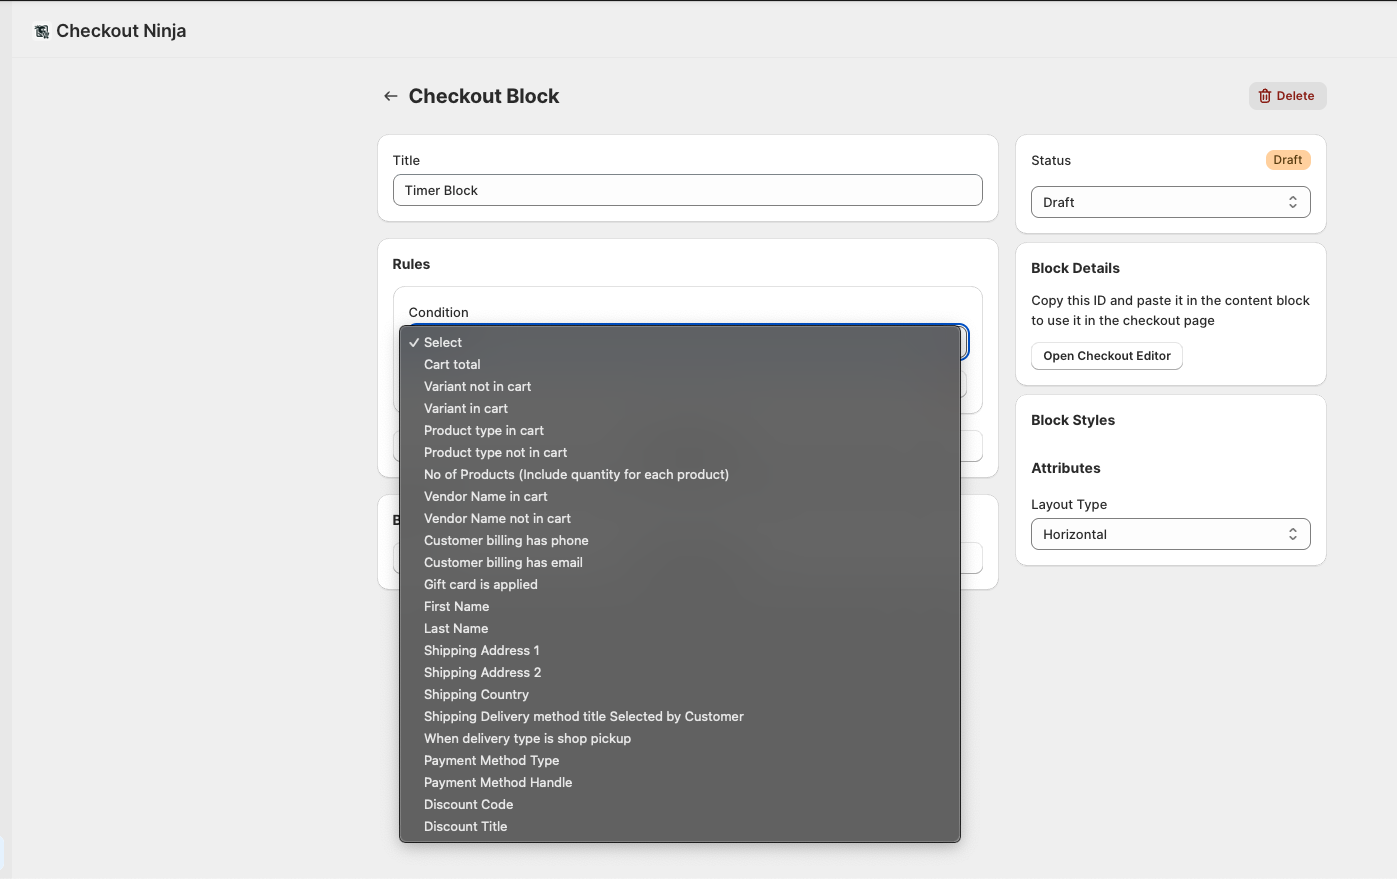Screen dimensions: 1397x879
Task: Pick the No of Products condition
Action: tap(576, 474)
